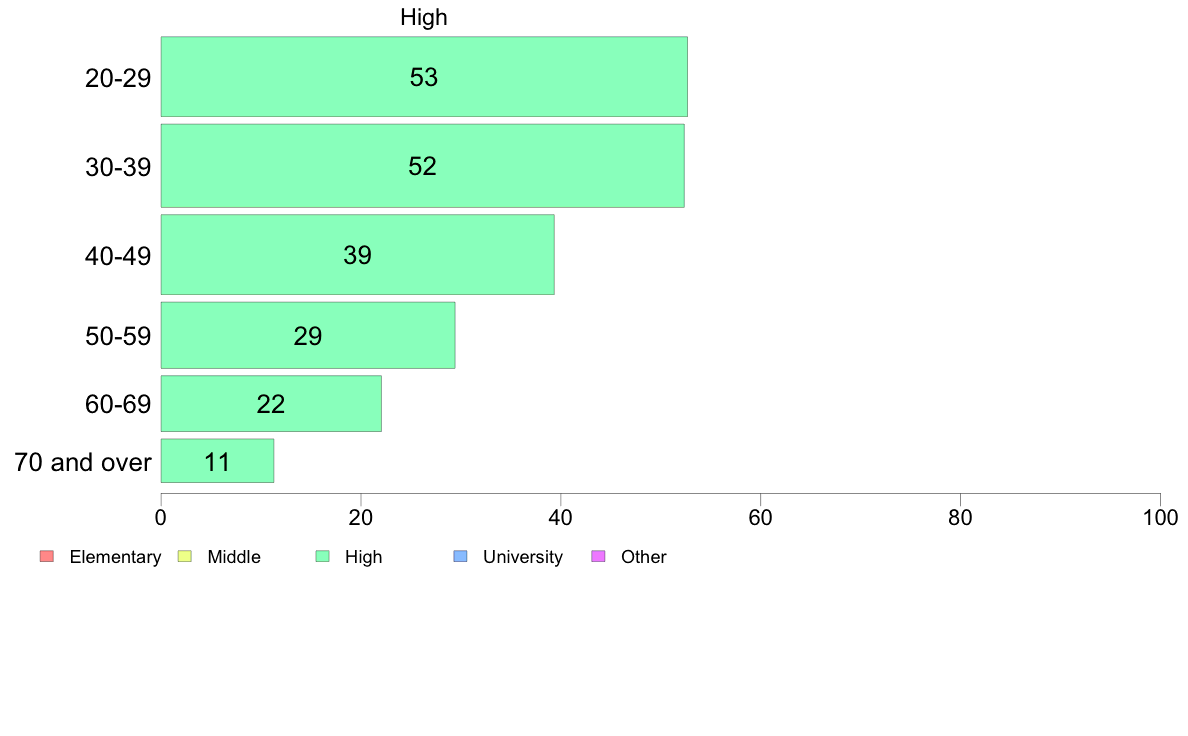Click the Middle legend label
Screen dimensions: 1188x736
coord(234,557)
